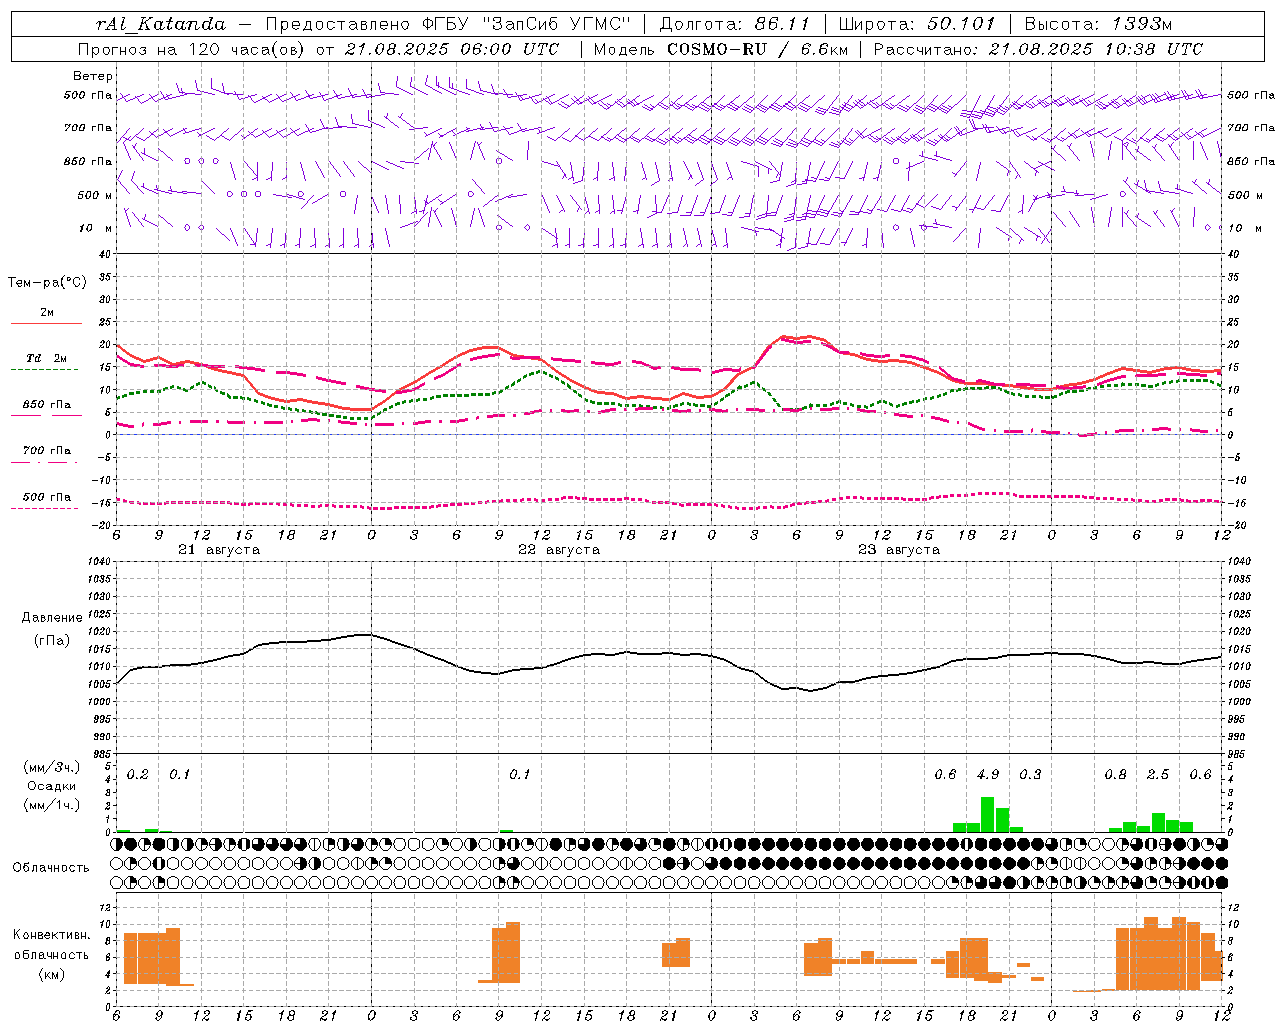Screen dimensions: 1280x1024
Task: Click the "Облачность" cloud cover label
Action: coord(51,868)
